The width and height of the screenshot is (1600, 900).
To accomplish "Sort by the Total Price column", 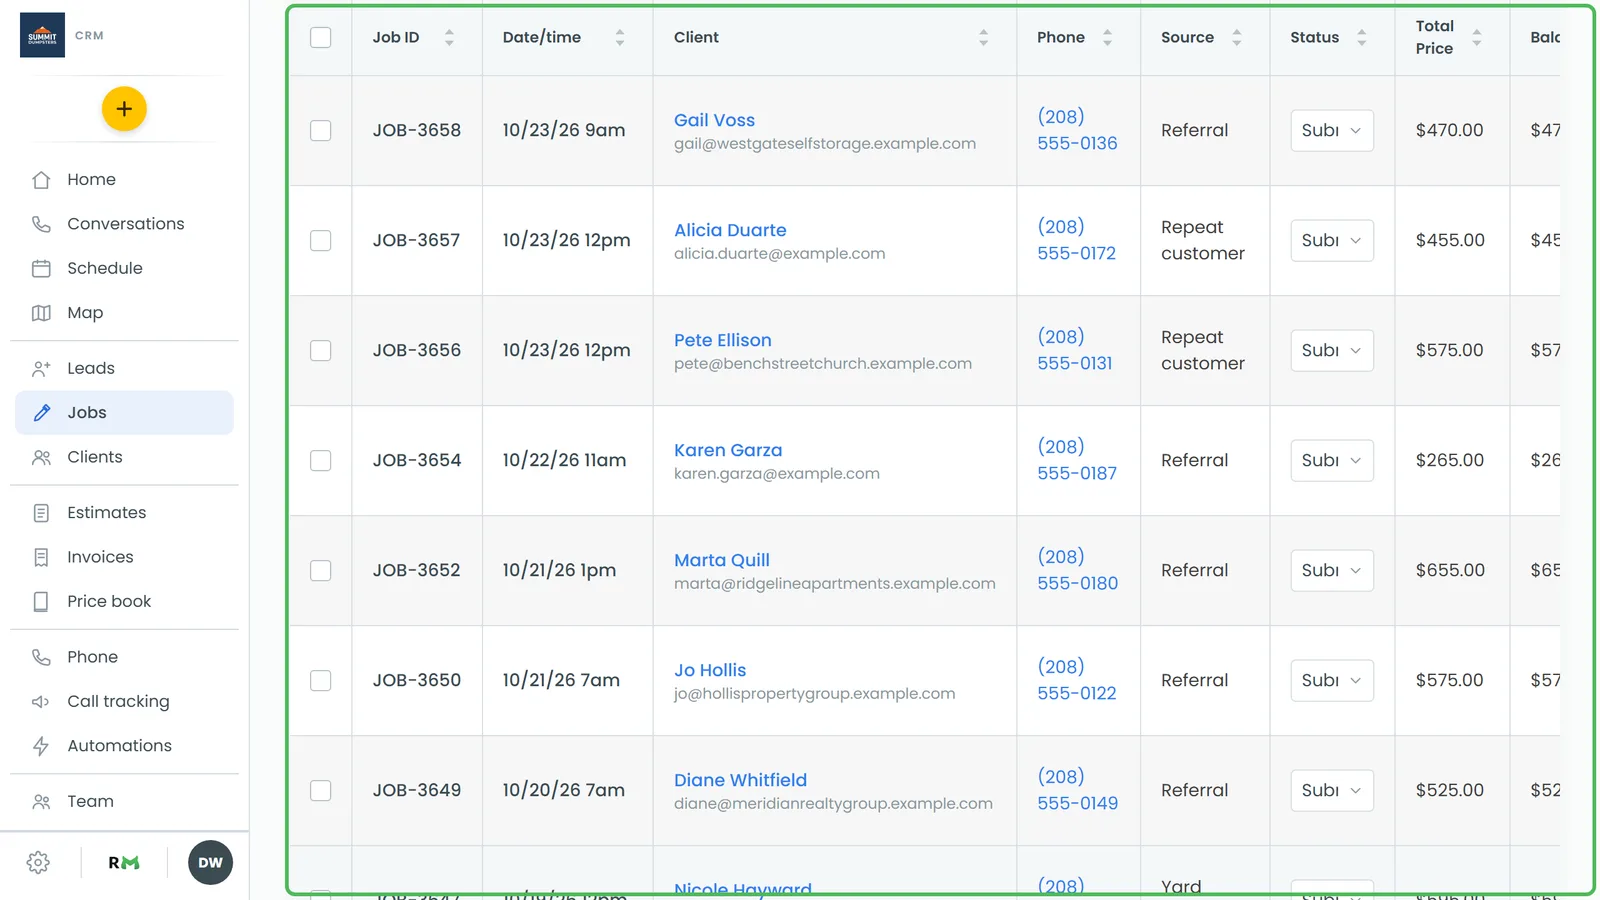I will [x=1477, y=37].
